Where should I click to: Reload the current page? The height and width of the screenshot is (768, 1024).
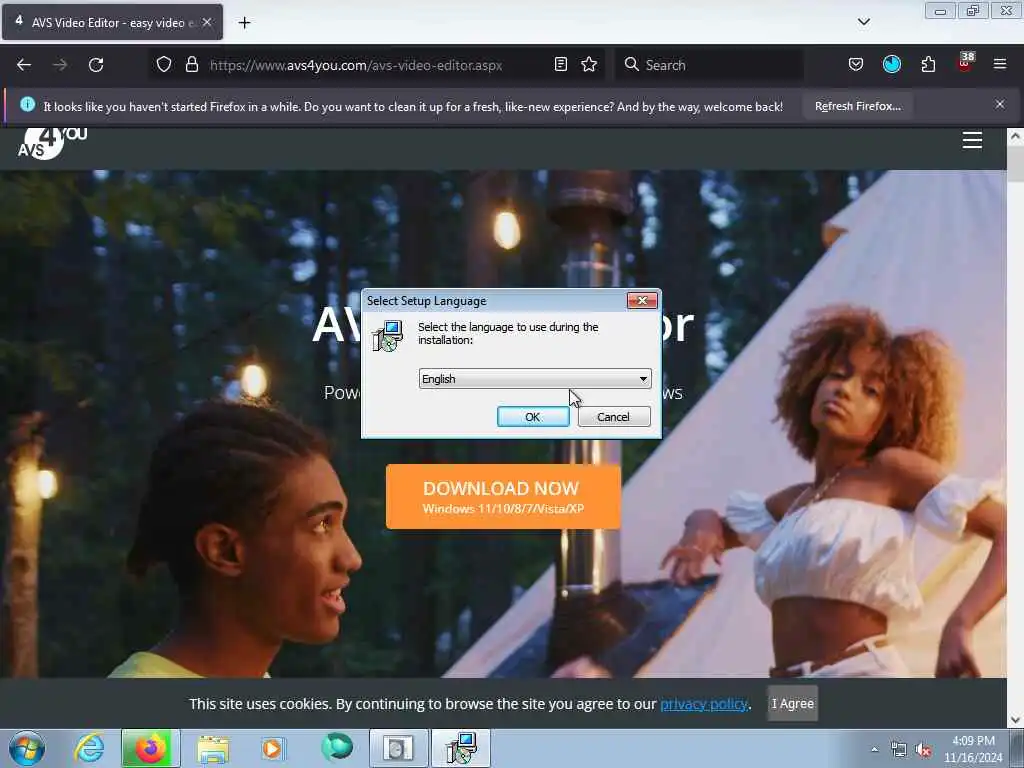96,65
